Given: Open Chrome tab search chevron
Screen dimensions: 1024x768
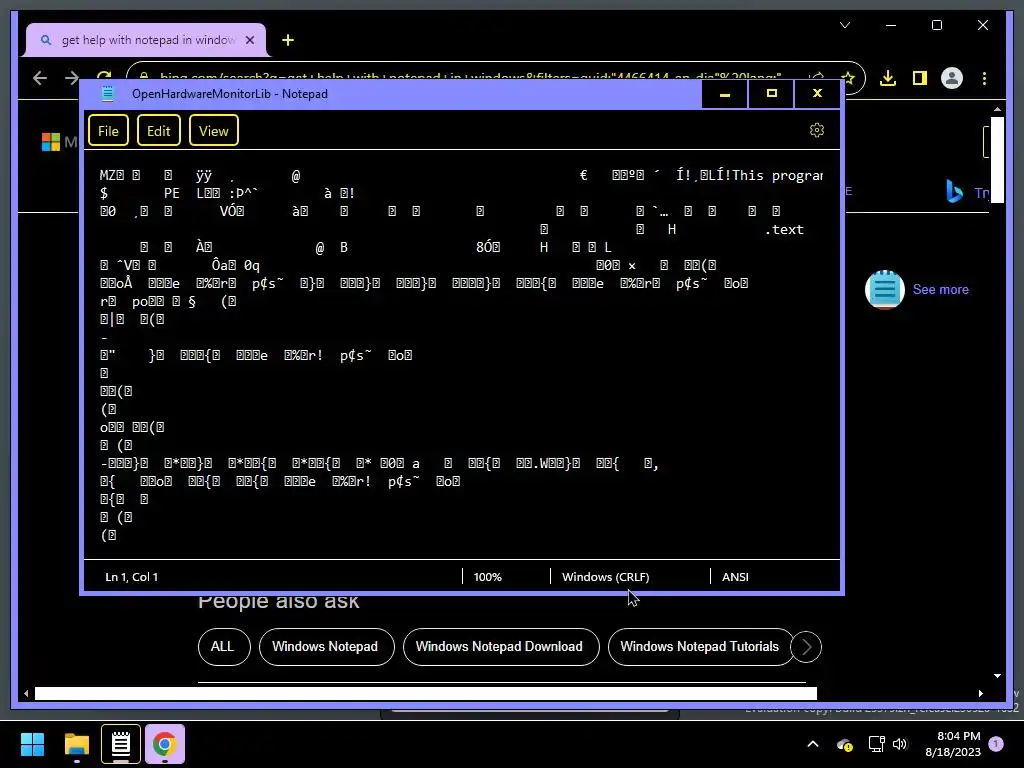Looking at the screenshot, I should point(844,25).
